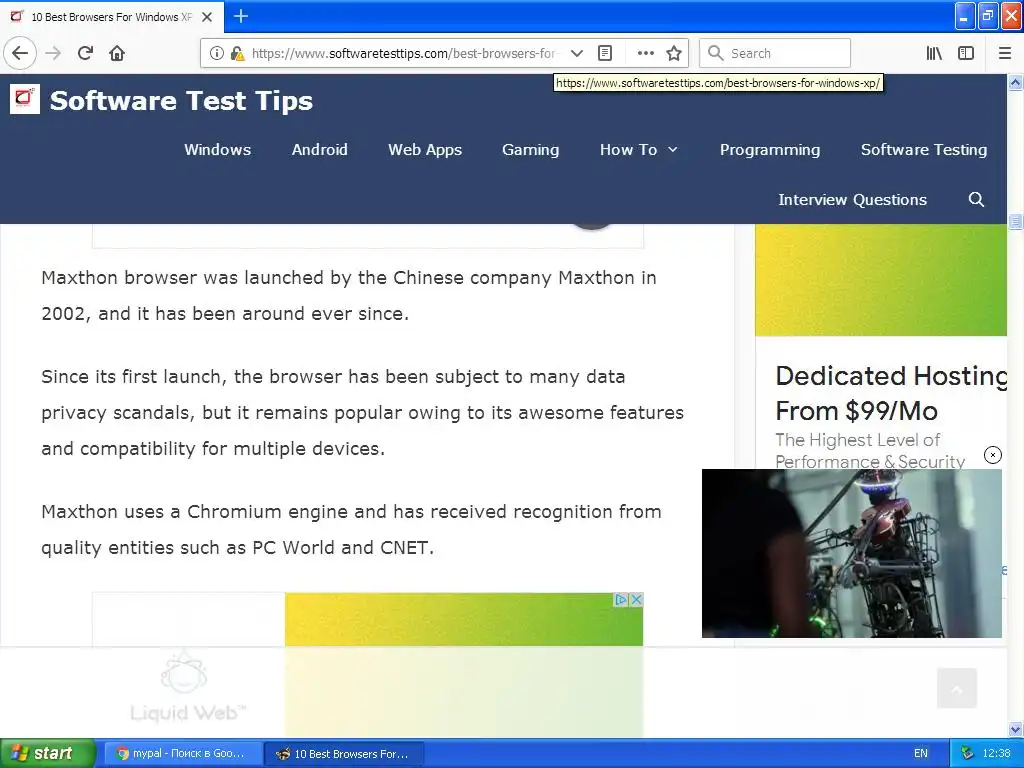
Task: Click the 12:38 taskbar clock
Action: pos(997,753)
